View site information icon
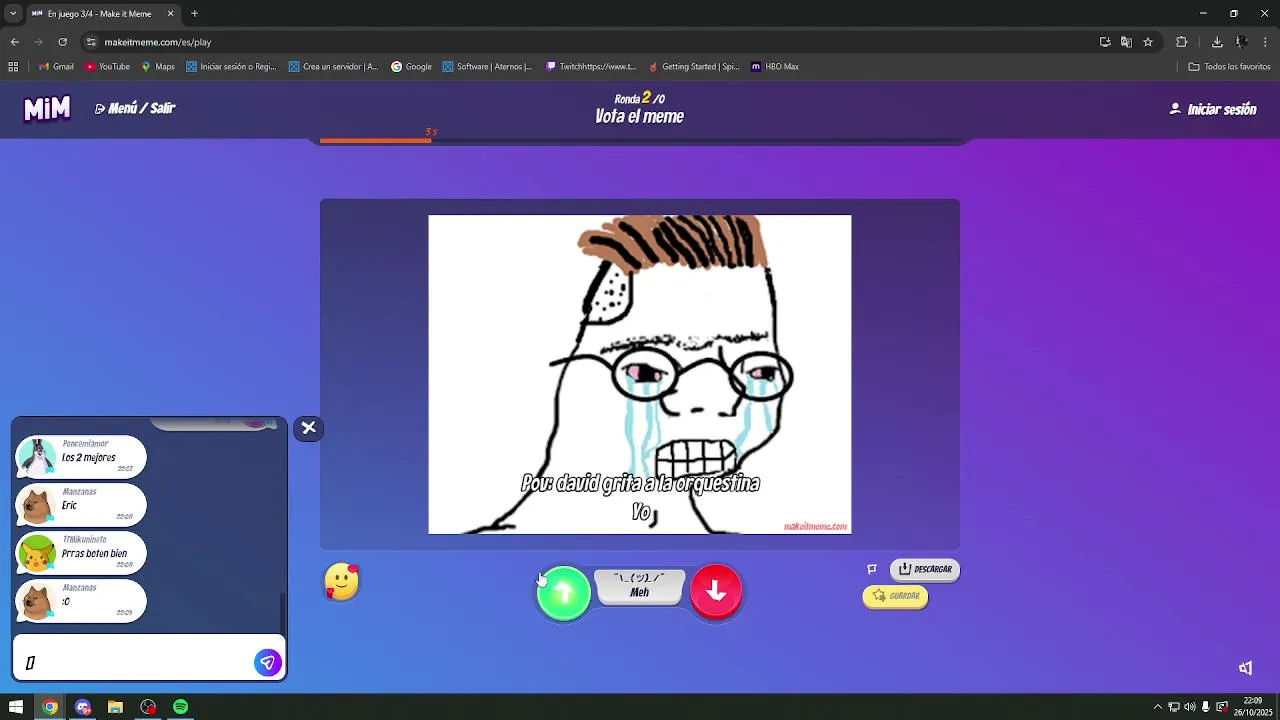Viewport: 1280px width, 720px height. 91,42
